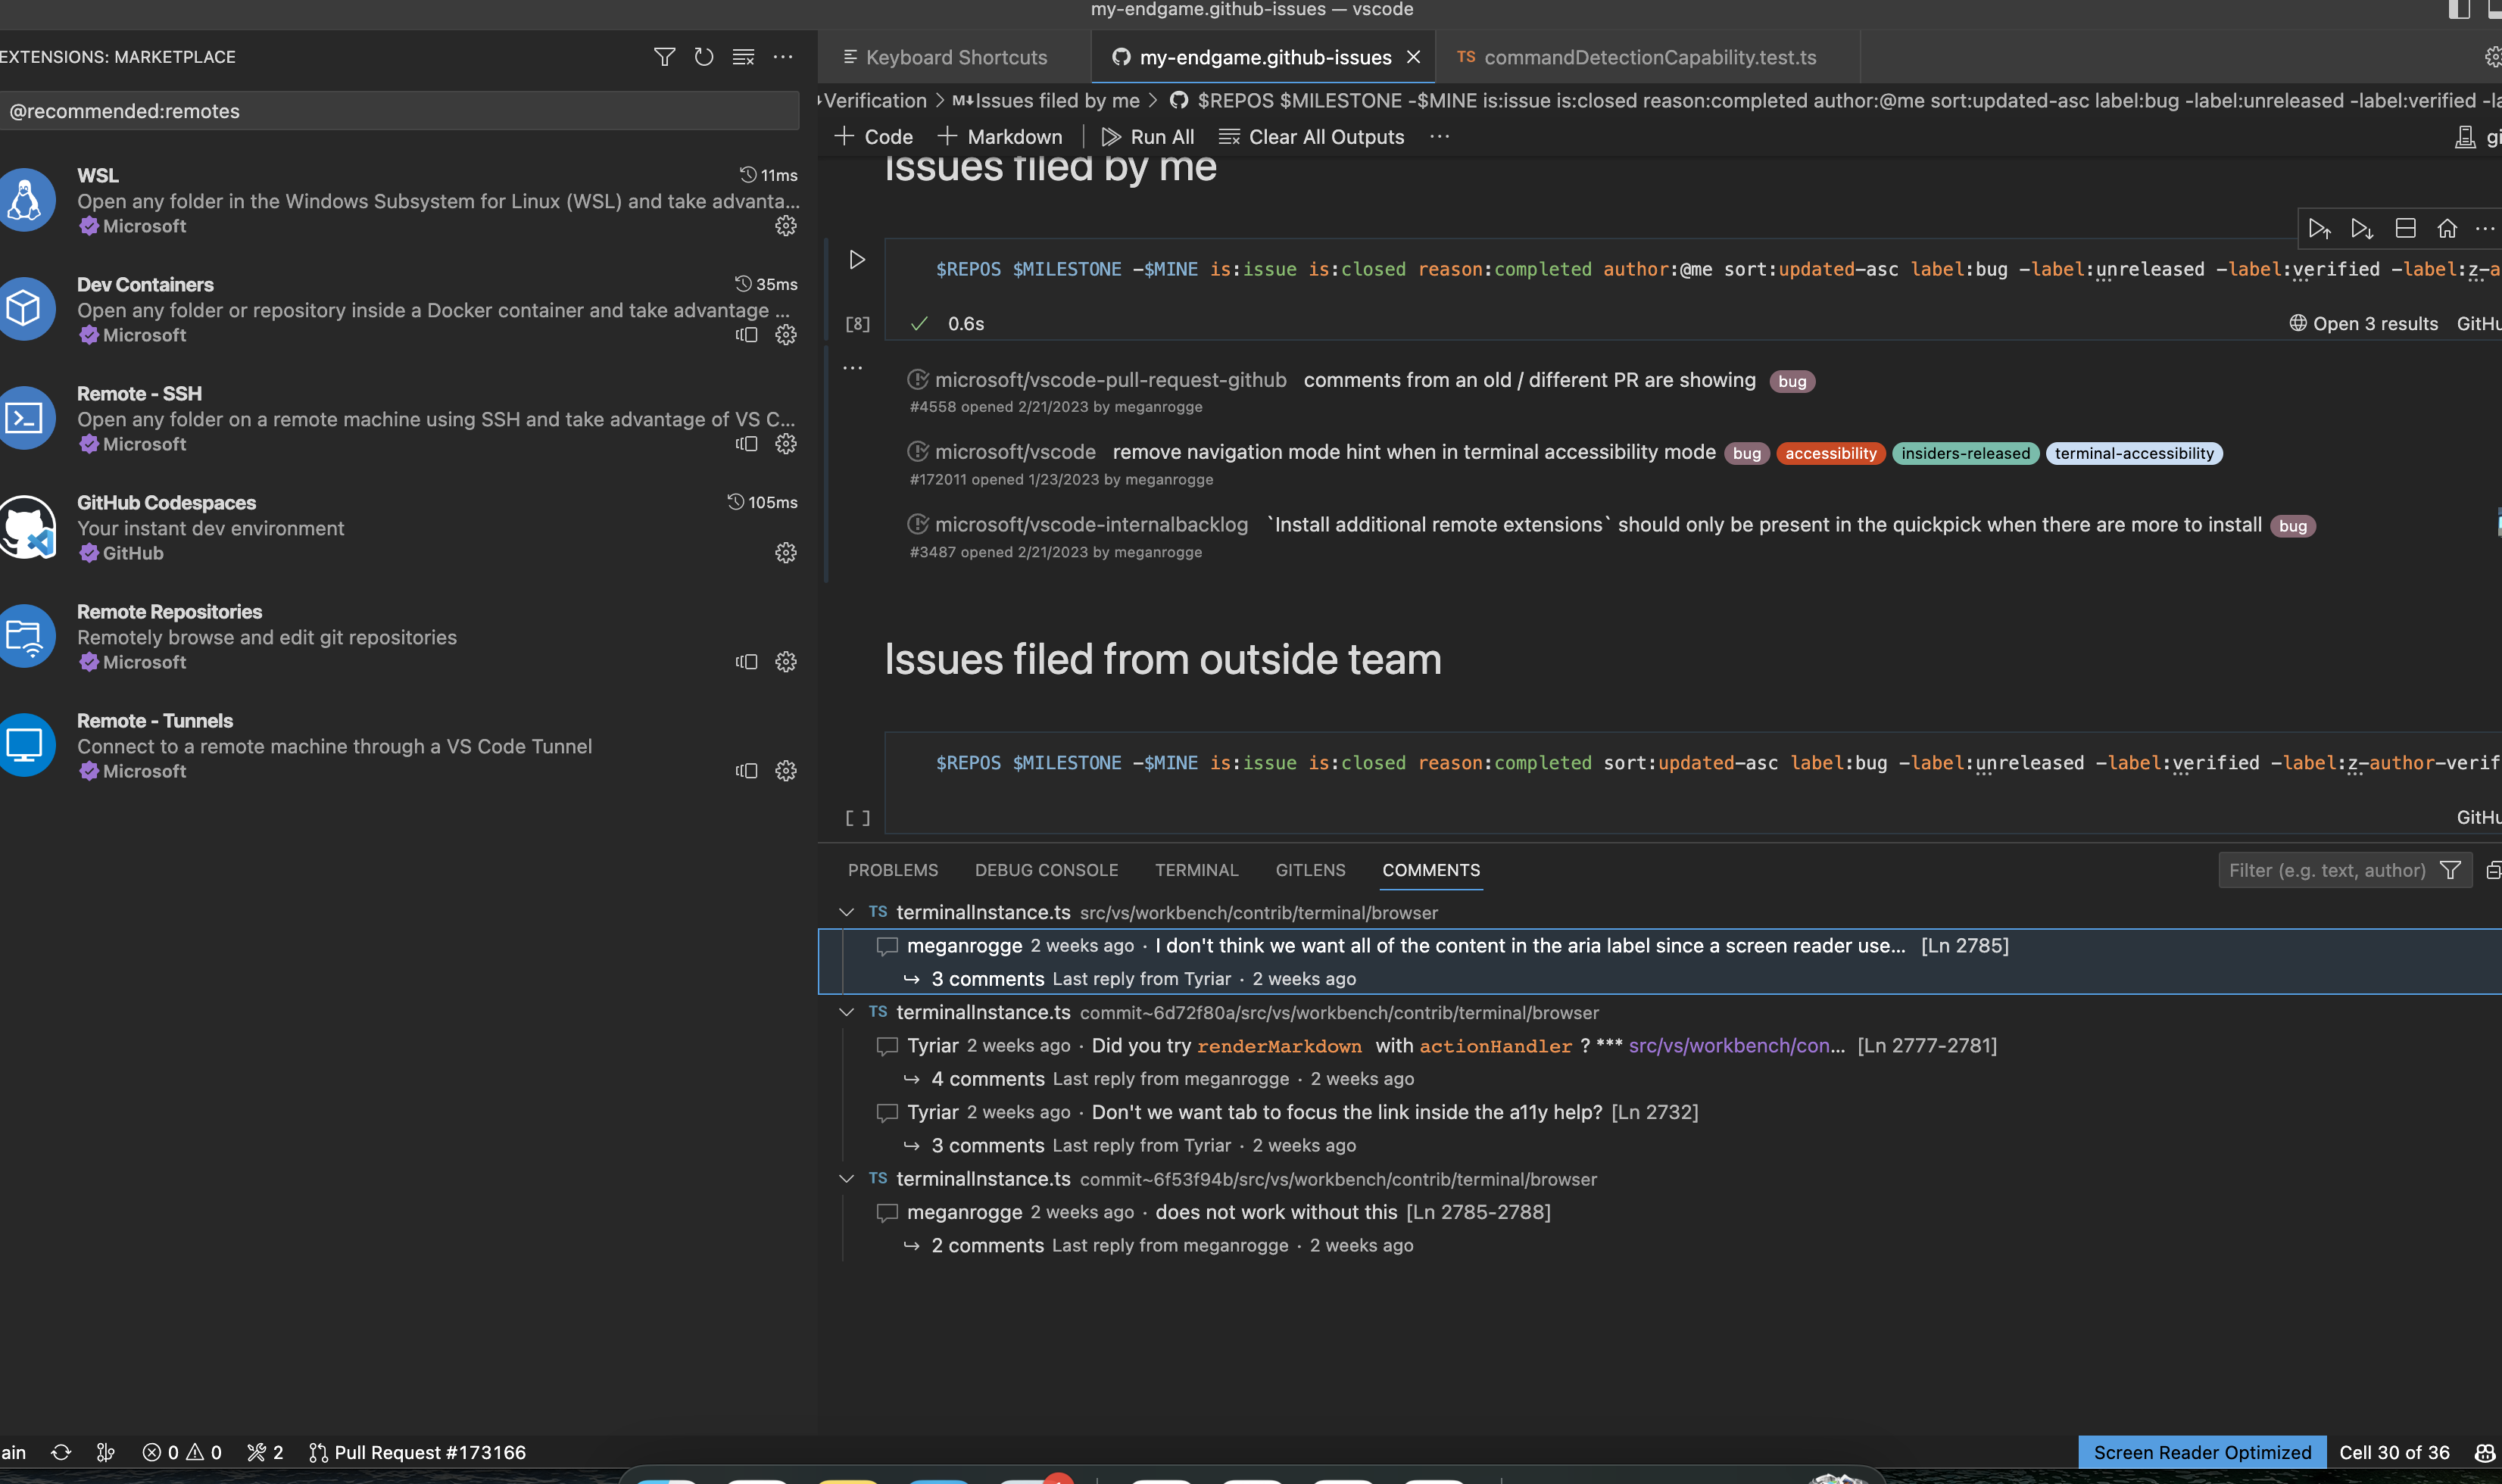Open the more actions ellipsis in notebook toolbar

(1440, 137)
